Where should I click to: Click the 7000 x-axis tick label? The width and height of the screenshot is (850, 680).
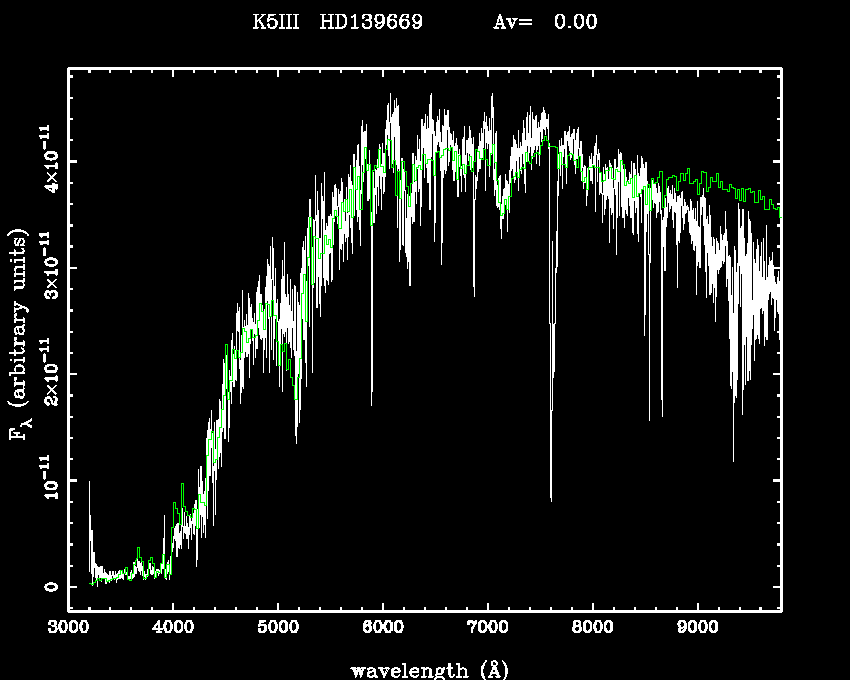487,628
